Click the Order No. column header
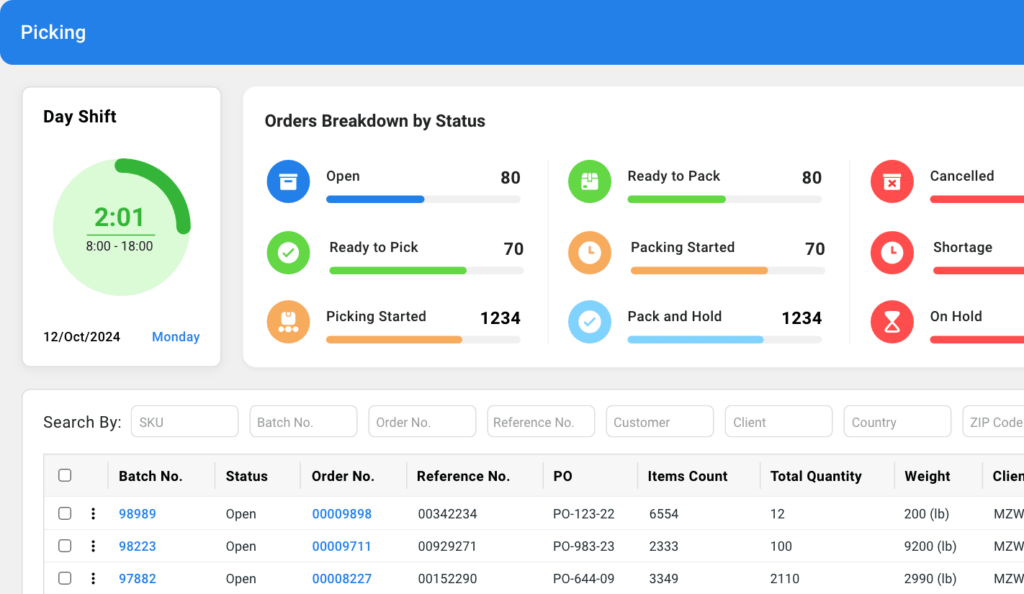The width and height of the screenshot is (1024, 594). [x=343, y=476]
